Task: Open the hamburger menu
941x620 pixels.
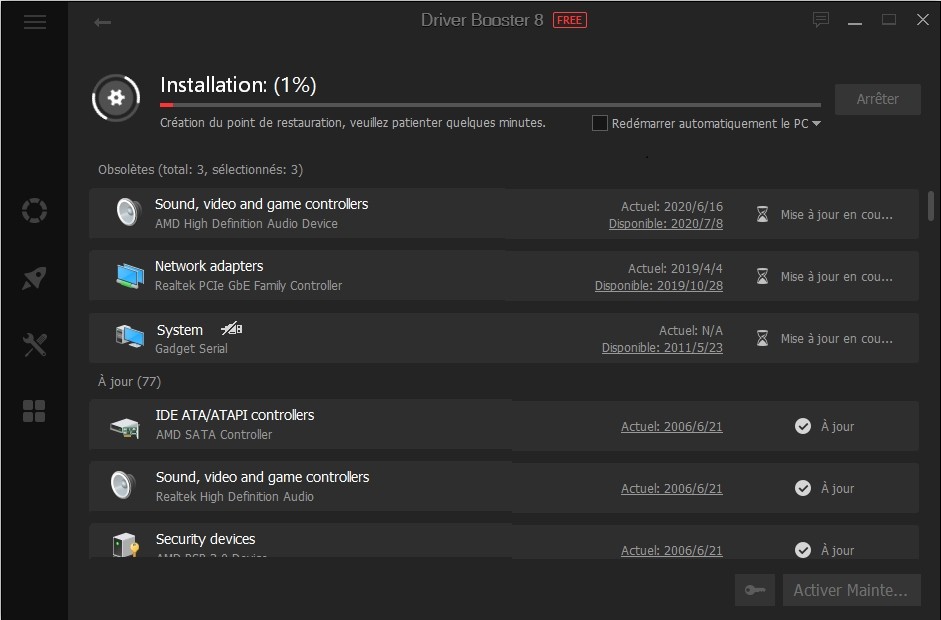Action: point(35,23)
